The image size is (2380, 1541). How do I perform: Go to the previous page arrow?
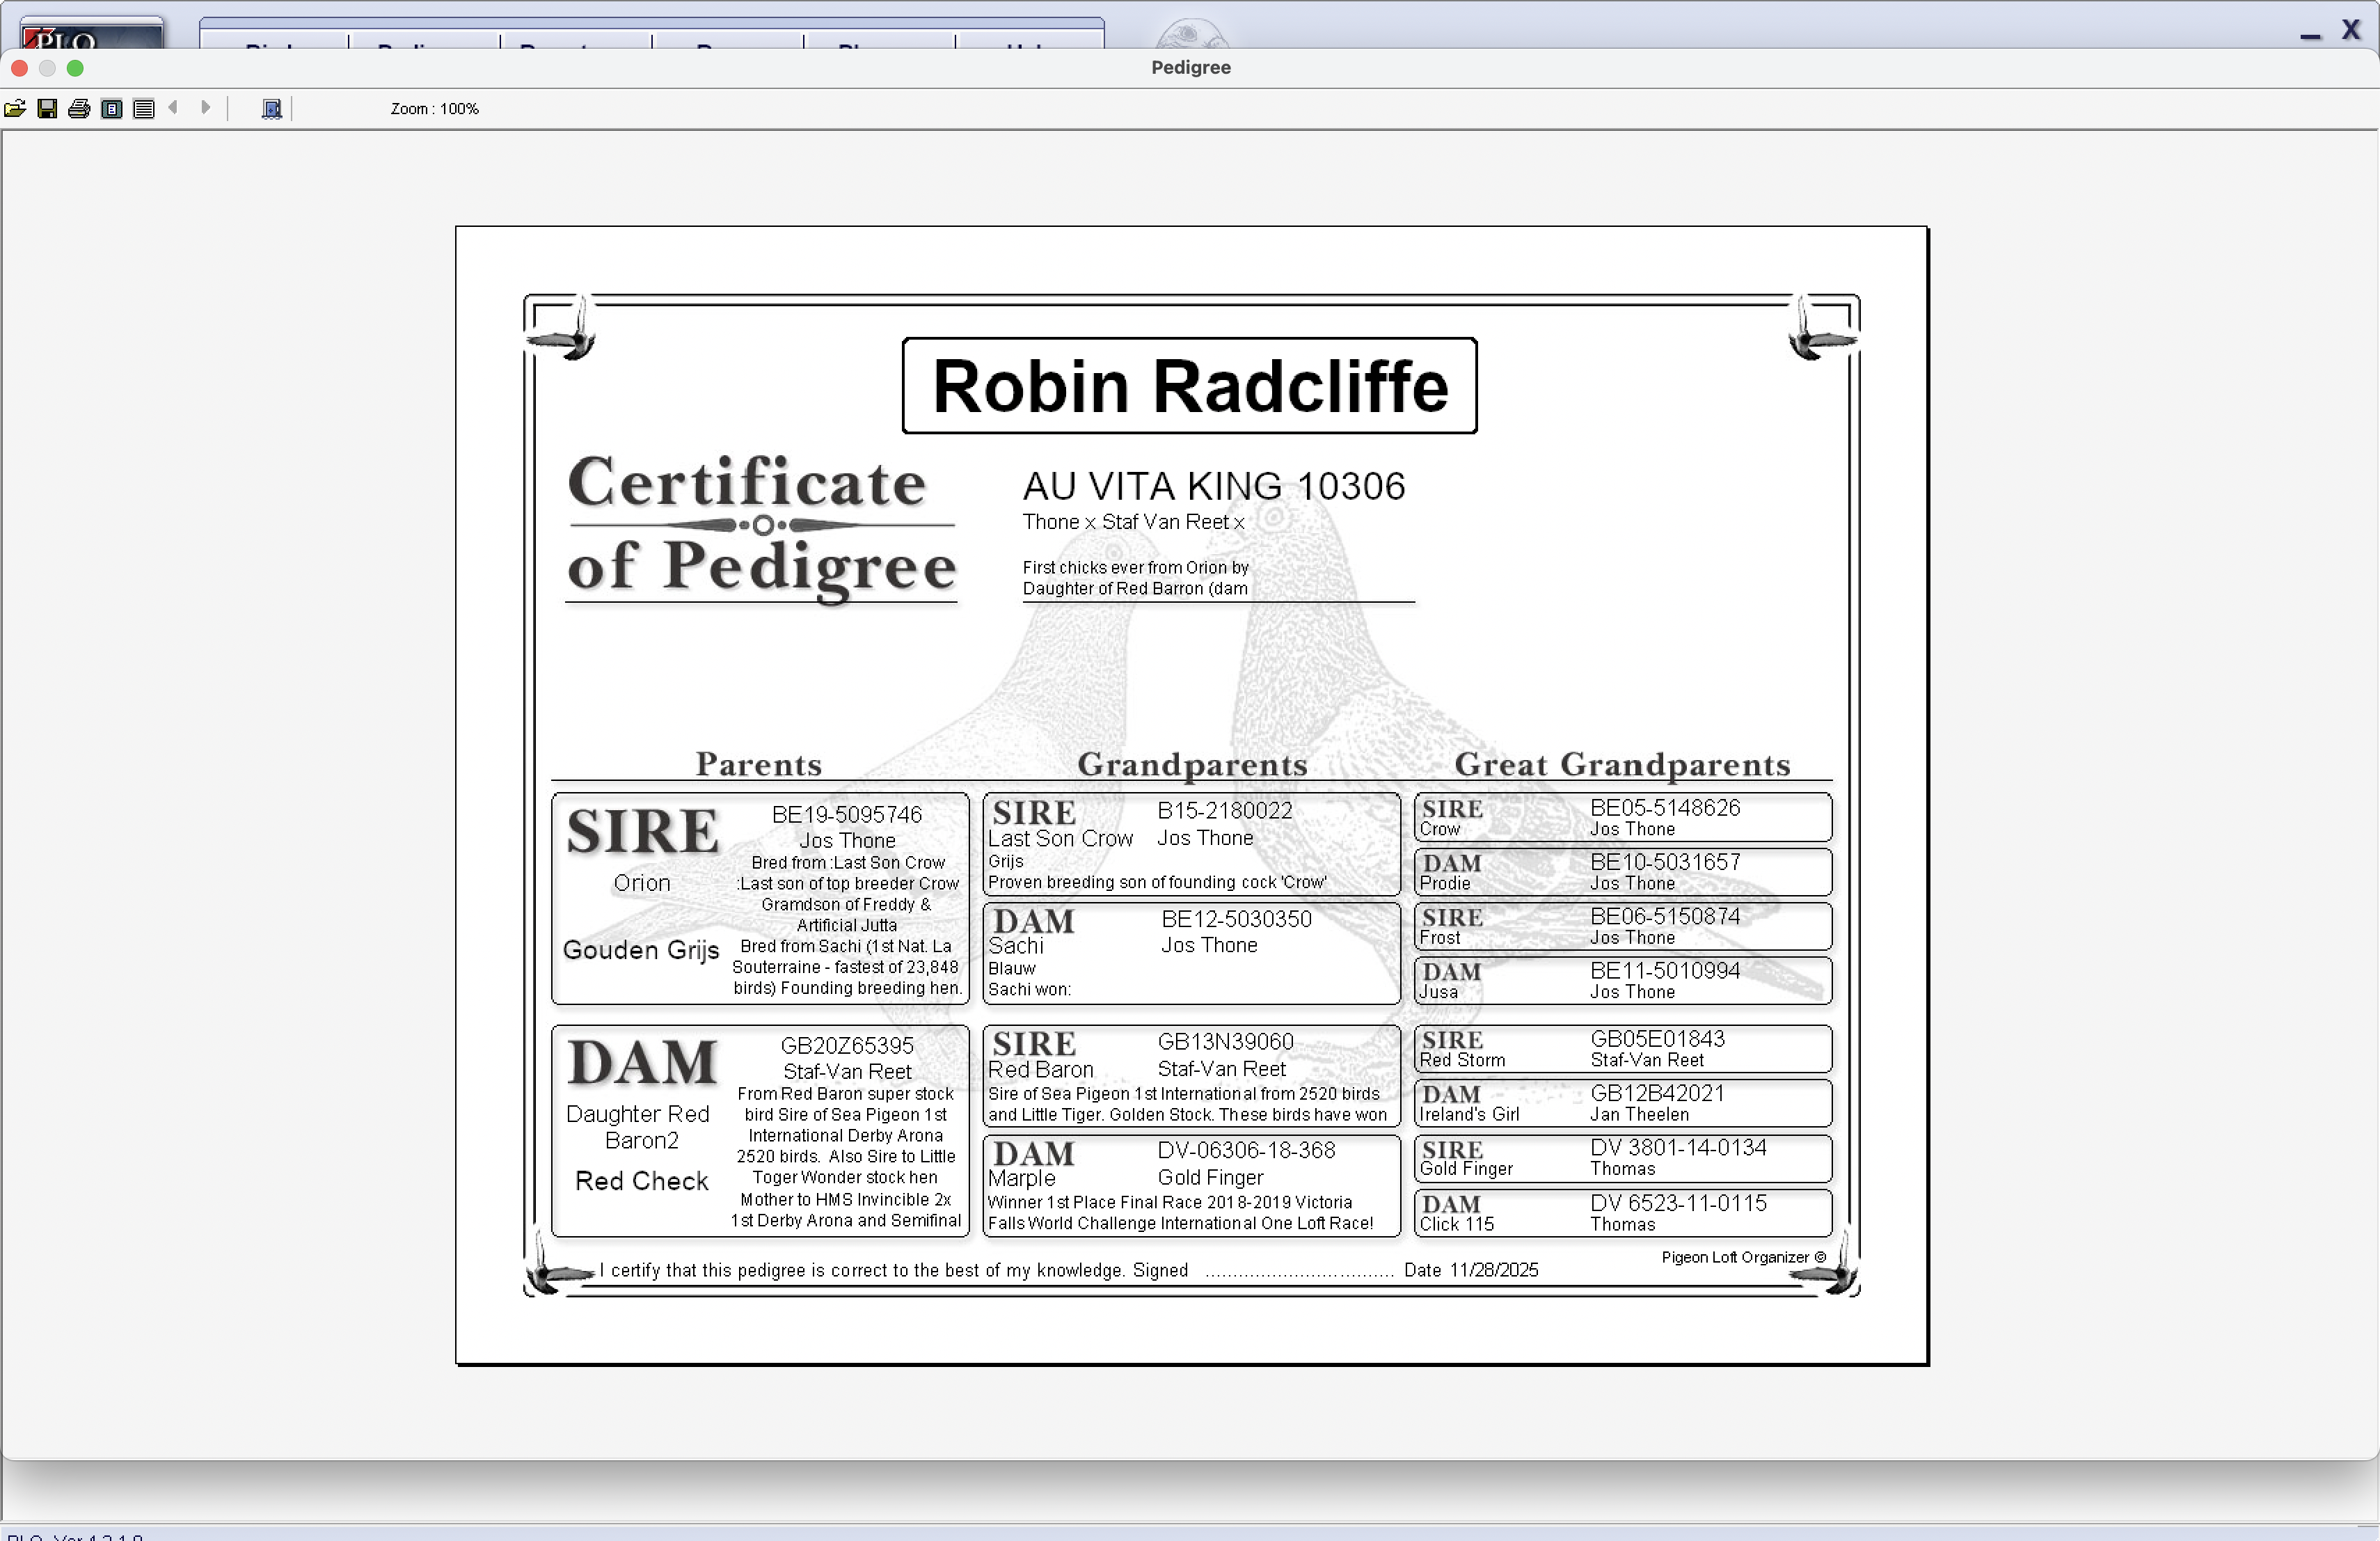click(x=174, y=108)
